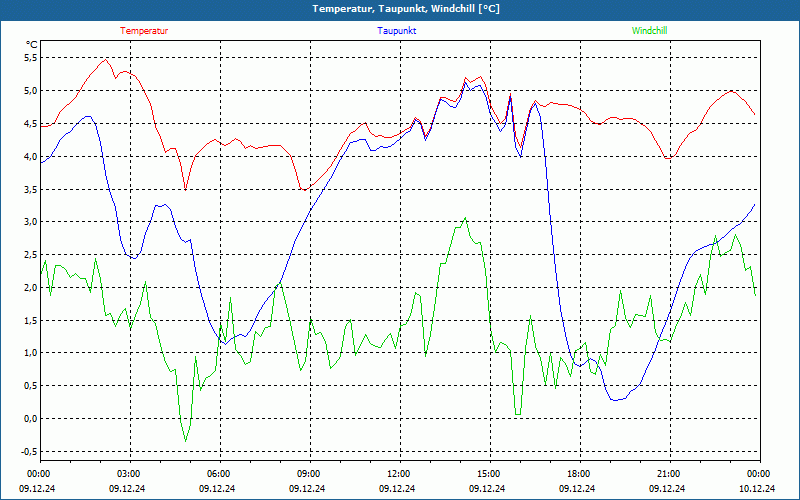Click the °C unit label on the y-axis
Viewport: 800px width, 500px height.
(32, 45)
